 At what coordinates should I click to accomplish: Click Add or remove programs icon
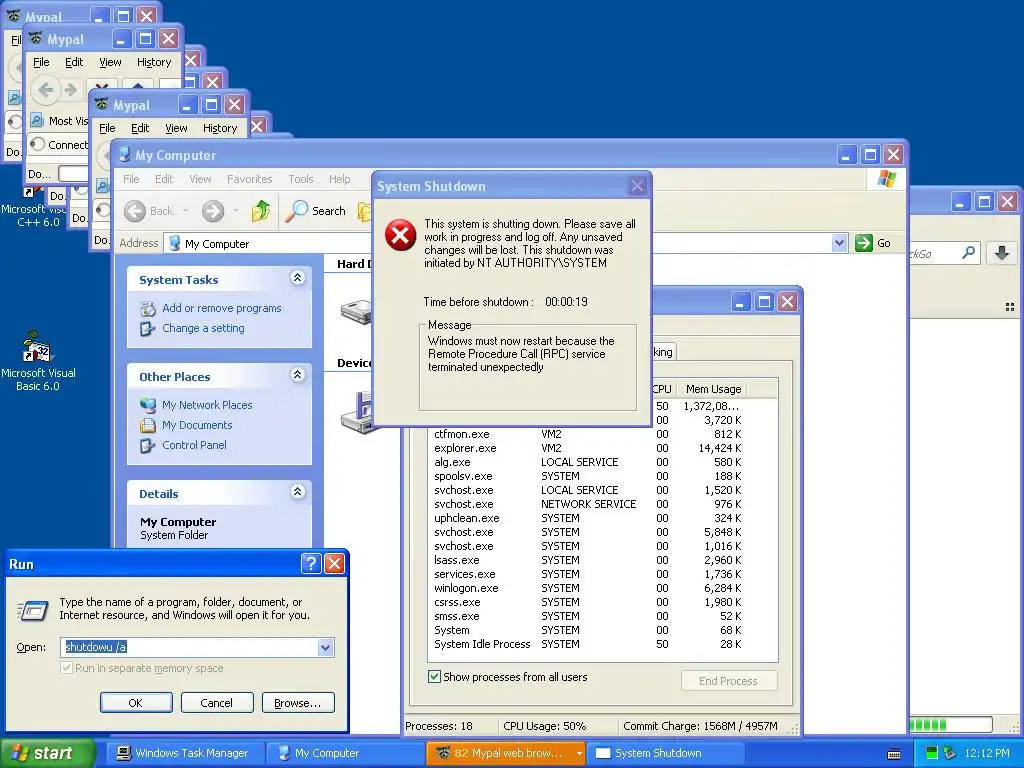coord(148,308)
